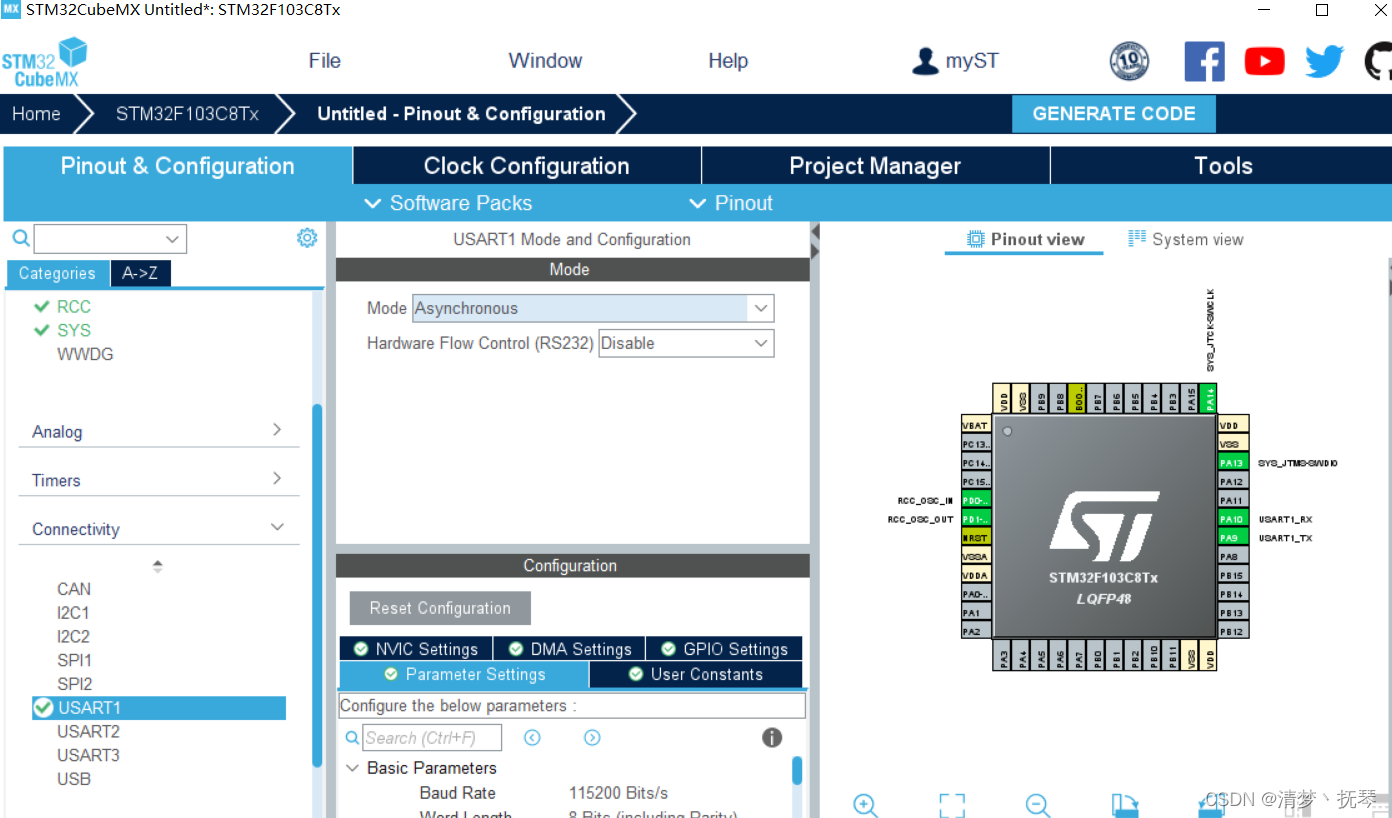Switch to A->Z tab
Viewport: 1392px width, 818px height.
(140, 273)
